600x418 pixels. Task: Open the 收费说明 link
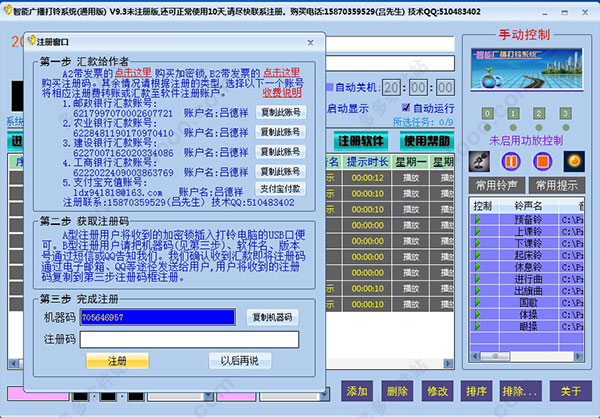click(282, 93)
